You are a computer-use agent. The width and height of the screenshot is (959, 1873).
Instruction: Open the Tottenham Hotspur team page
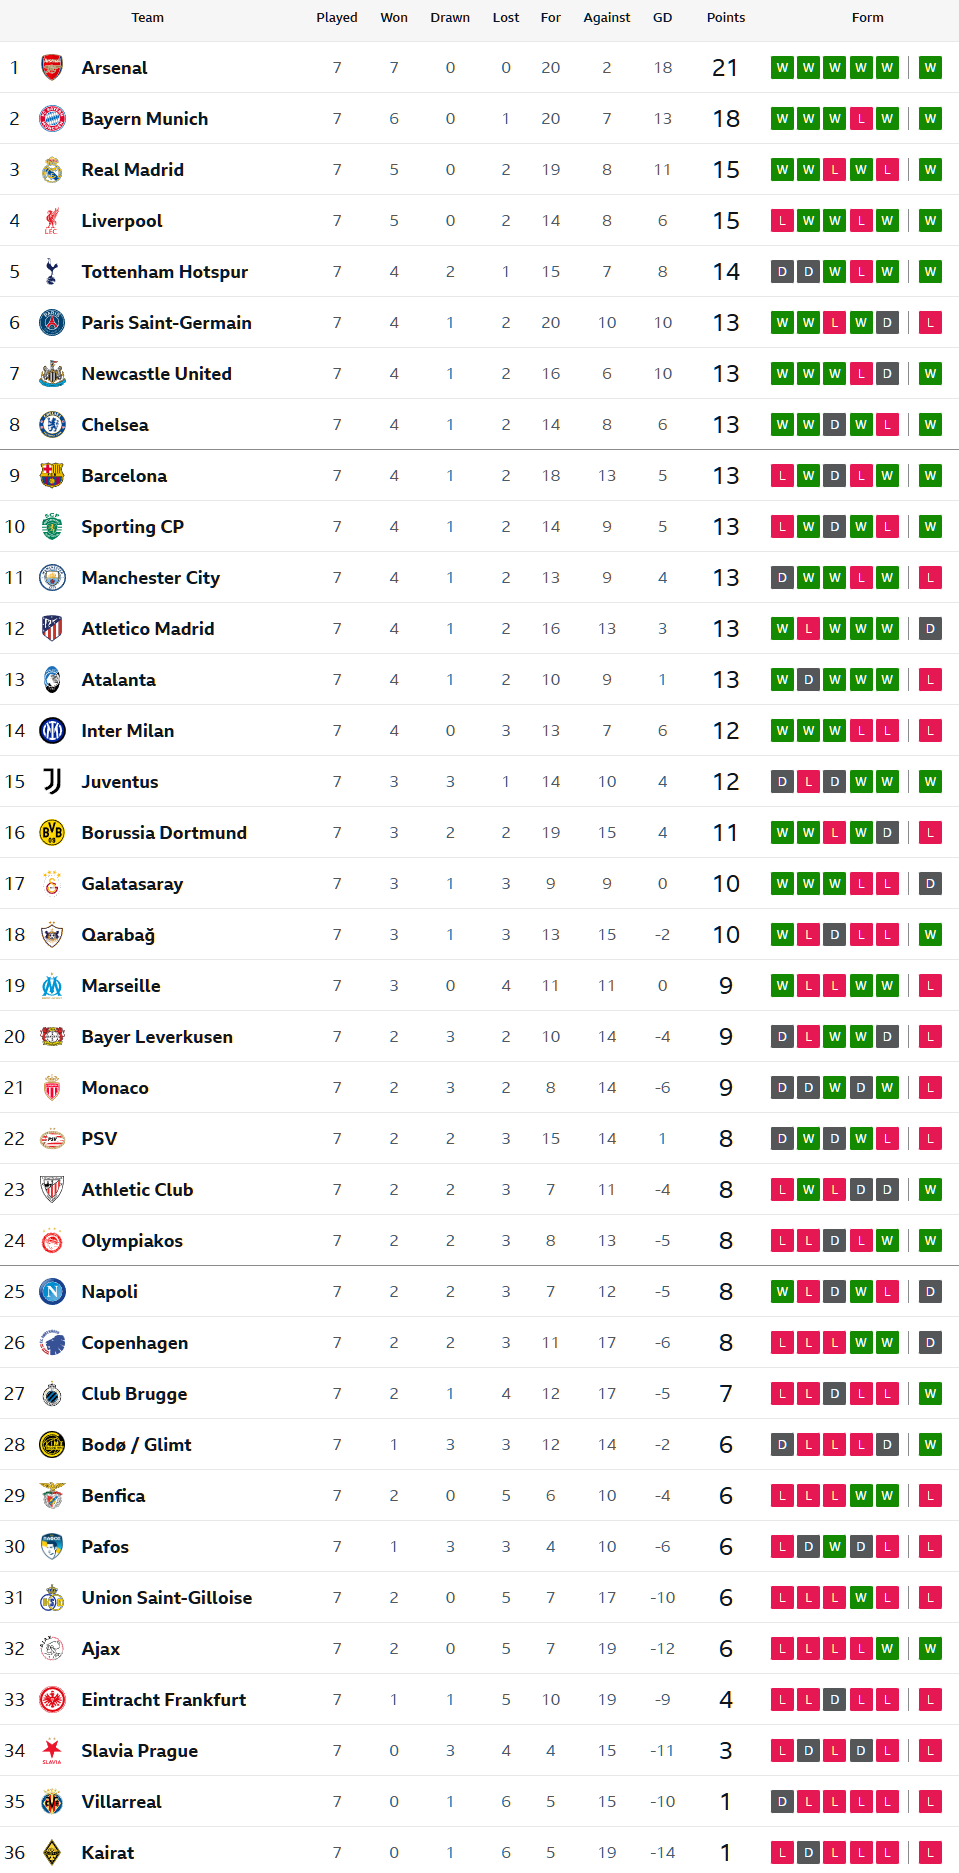coord(165,272)
